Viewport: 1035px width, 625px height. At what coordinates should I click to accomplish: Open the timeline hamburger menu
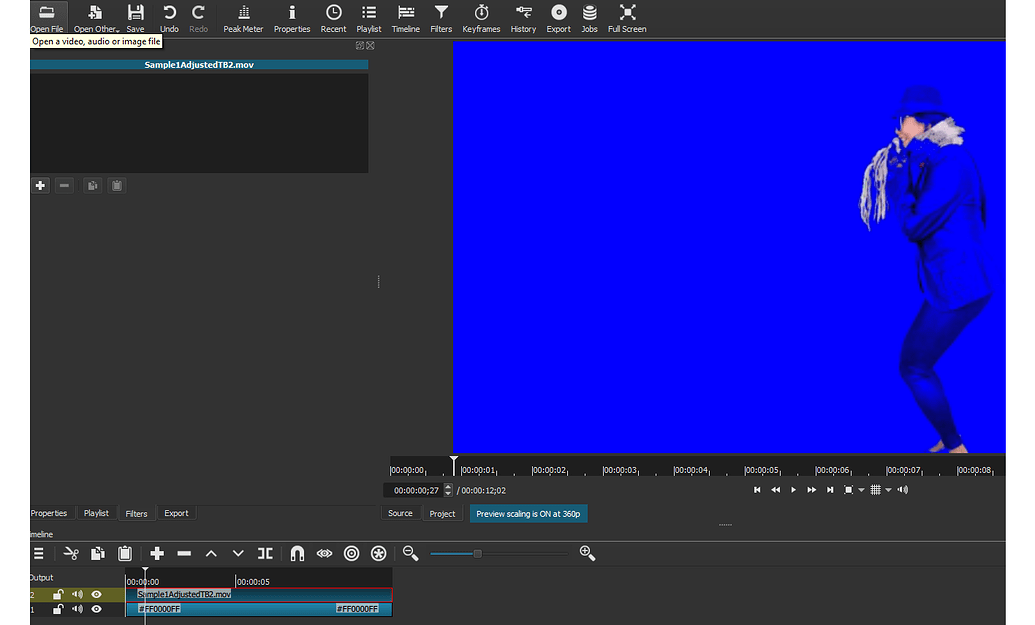39,553
